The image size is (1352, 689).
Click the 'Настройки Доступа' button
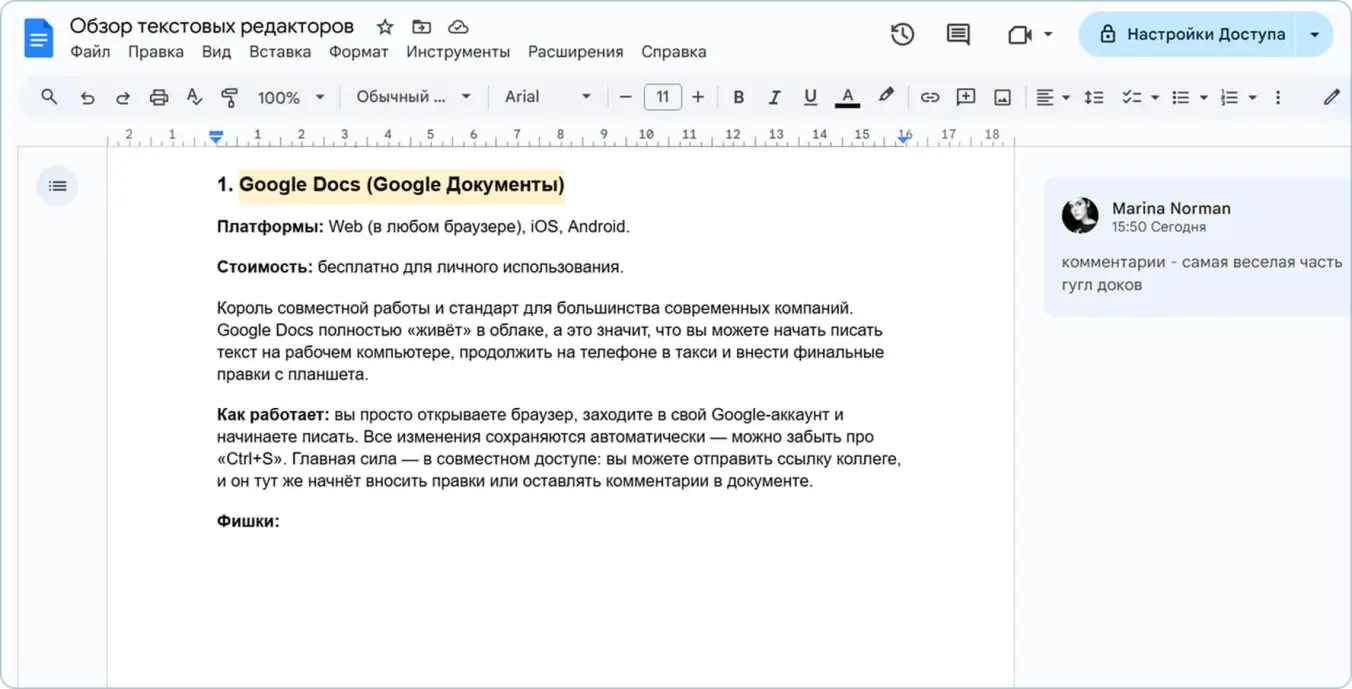click(1205, 33)
